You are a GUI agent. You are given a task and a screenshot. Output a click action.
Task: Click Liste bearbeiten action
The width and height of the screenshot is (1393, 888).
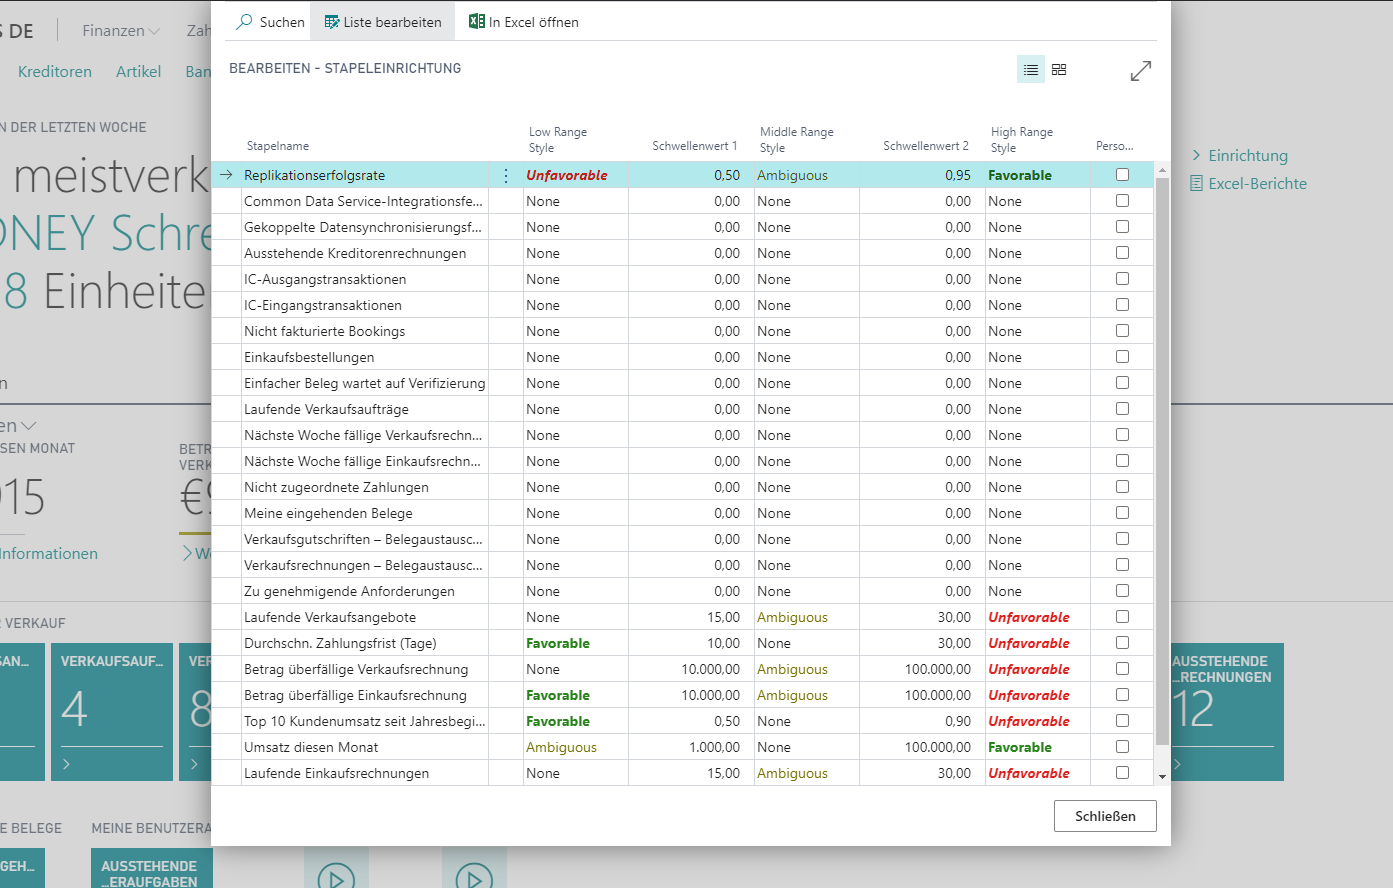[383, 22]
